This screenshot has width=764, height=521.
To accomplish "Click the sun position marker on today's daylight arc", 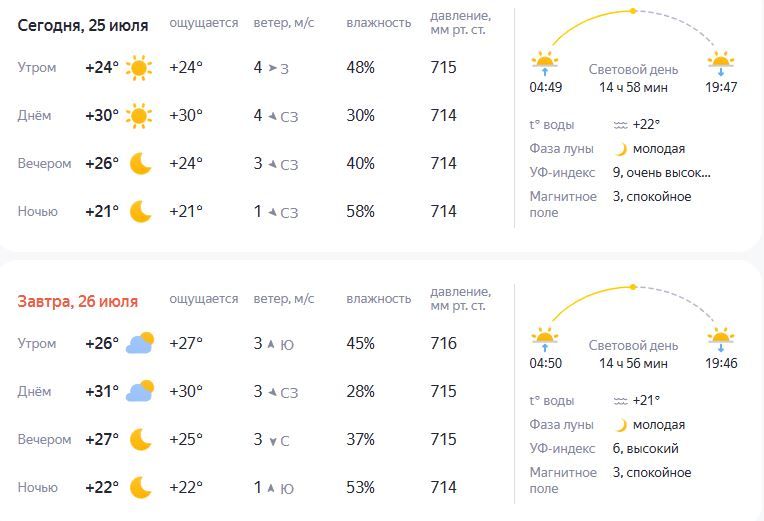I will pos(632,11).
